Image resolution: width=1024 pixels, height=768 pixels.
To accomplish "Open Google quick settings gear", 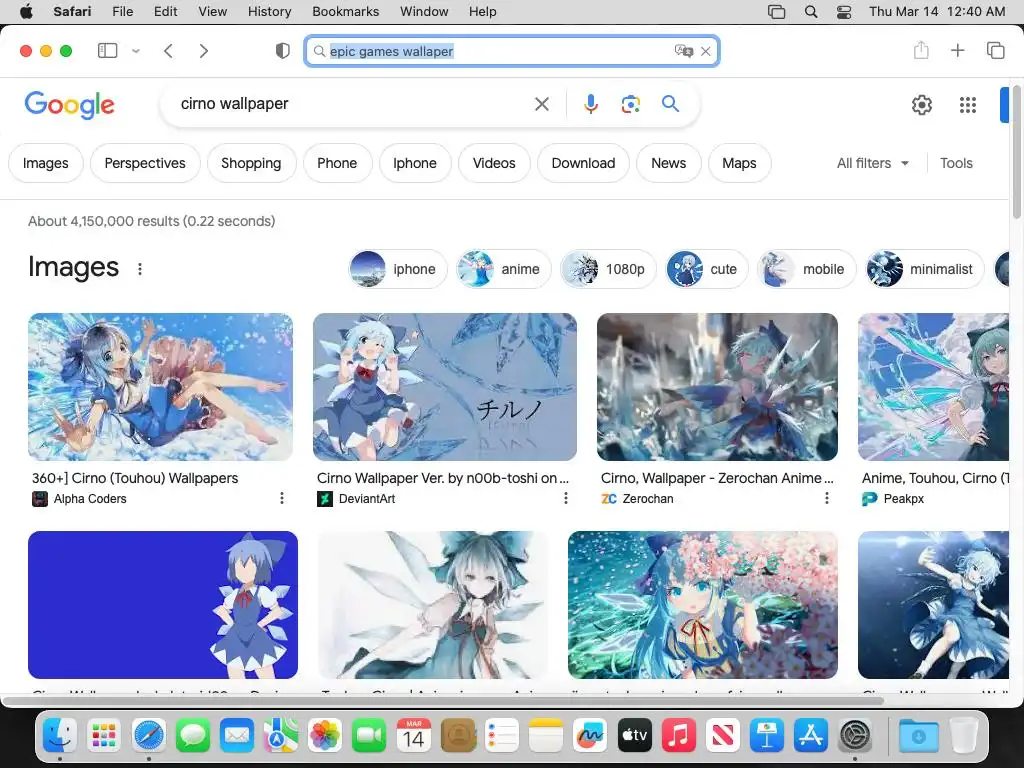I will tap(921, 104).
